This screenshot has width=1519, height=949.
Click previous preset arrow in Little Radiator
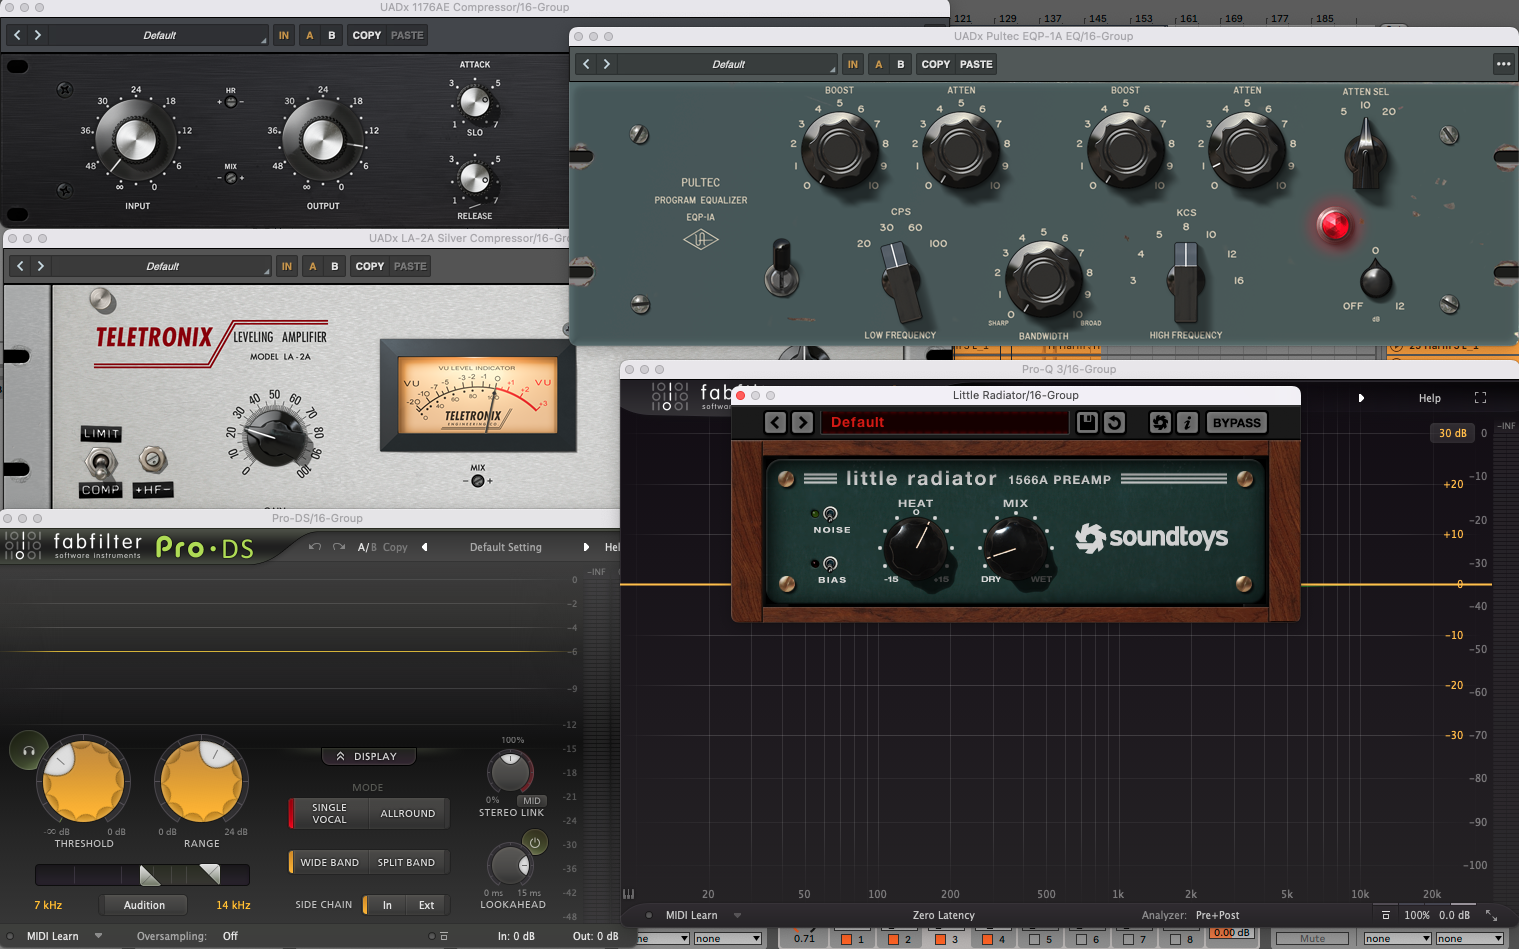tap(775, 423)
